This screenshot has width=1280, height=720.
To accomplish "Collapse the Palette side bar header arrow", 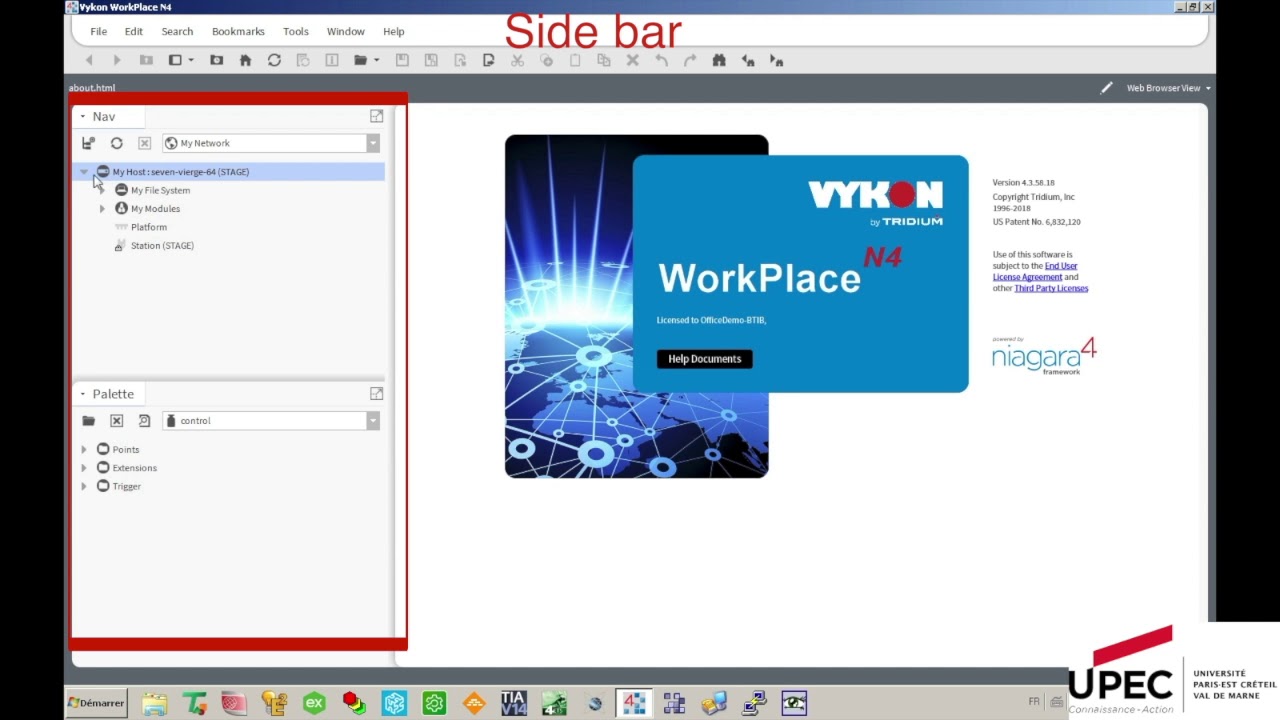I will pyautogui.click(x=83, y=394).
